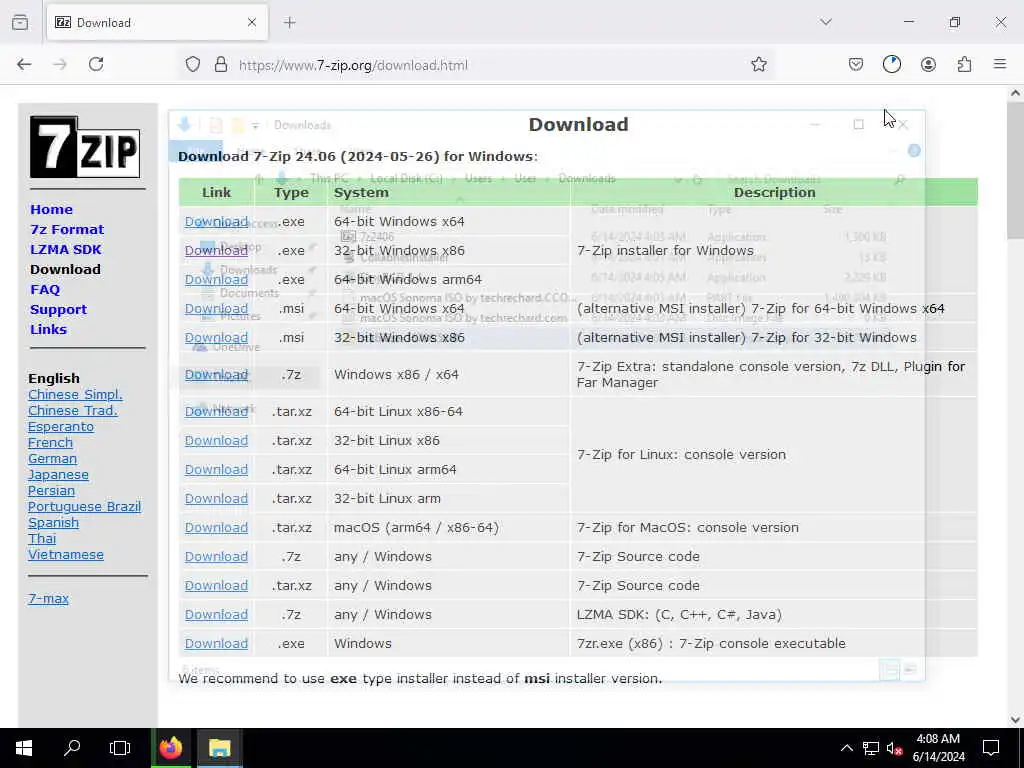Download tar.xz for 32-bit Linux arm
This screenshot has width=1024, height=768.
216,498
